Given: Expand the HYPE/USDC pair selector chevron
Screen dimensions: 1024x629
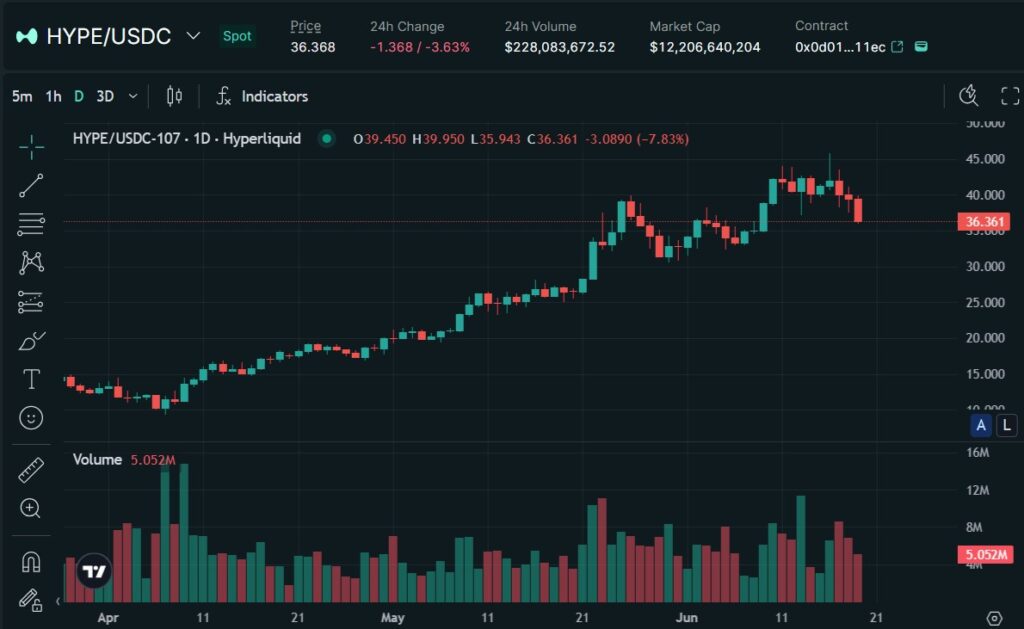Looking at the screenshot, I should (193, 35).
